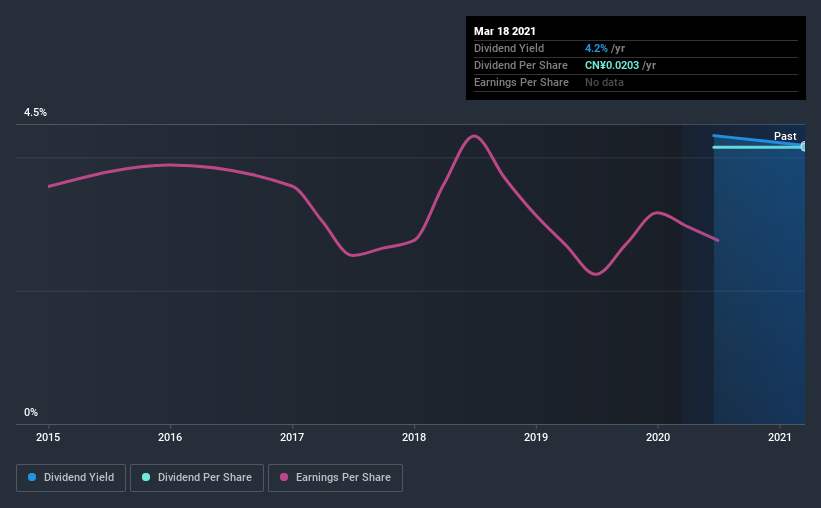Screen dimensions: 821x508
Task: Select the 2020 tick on the x-axis
Action: [x=658, y=437]
